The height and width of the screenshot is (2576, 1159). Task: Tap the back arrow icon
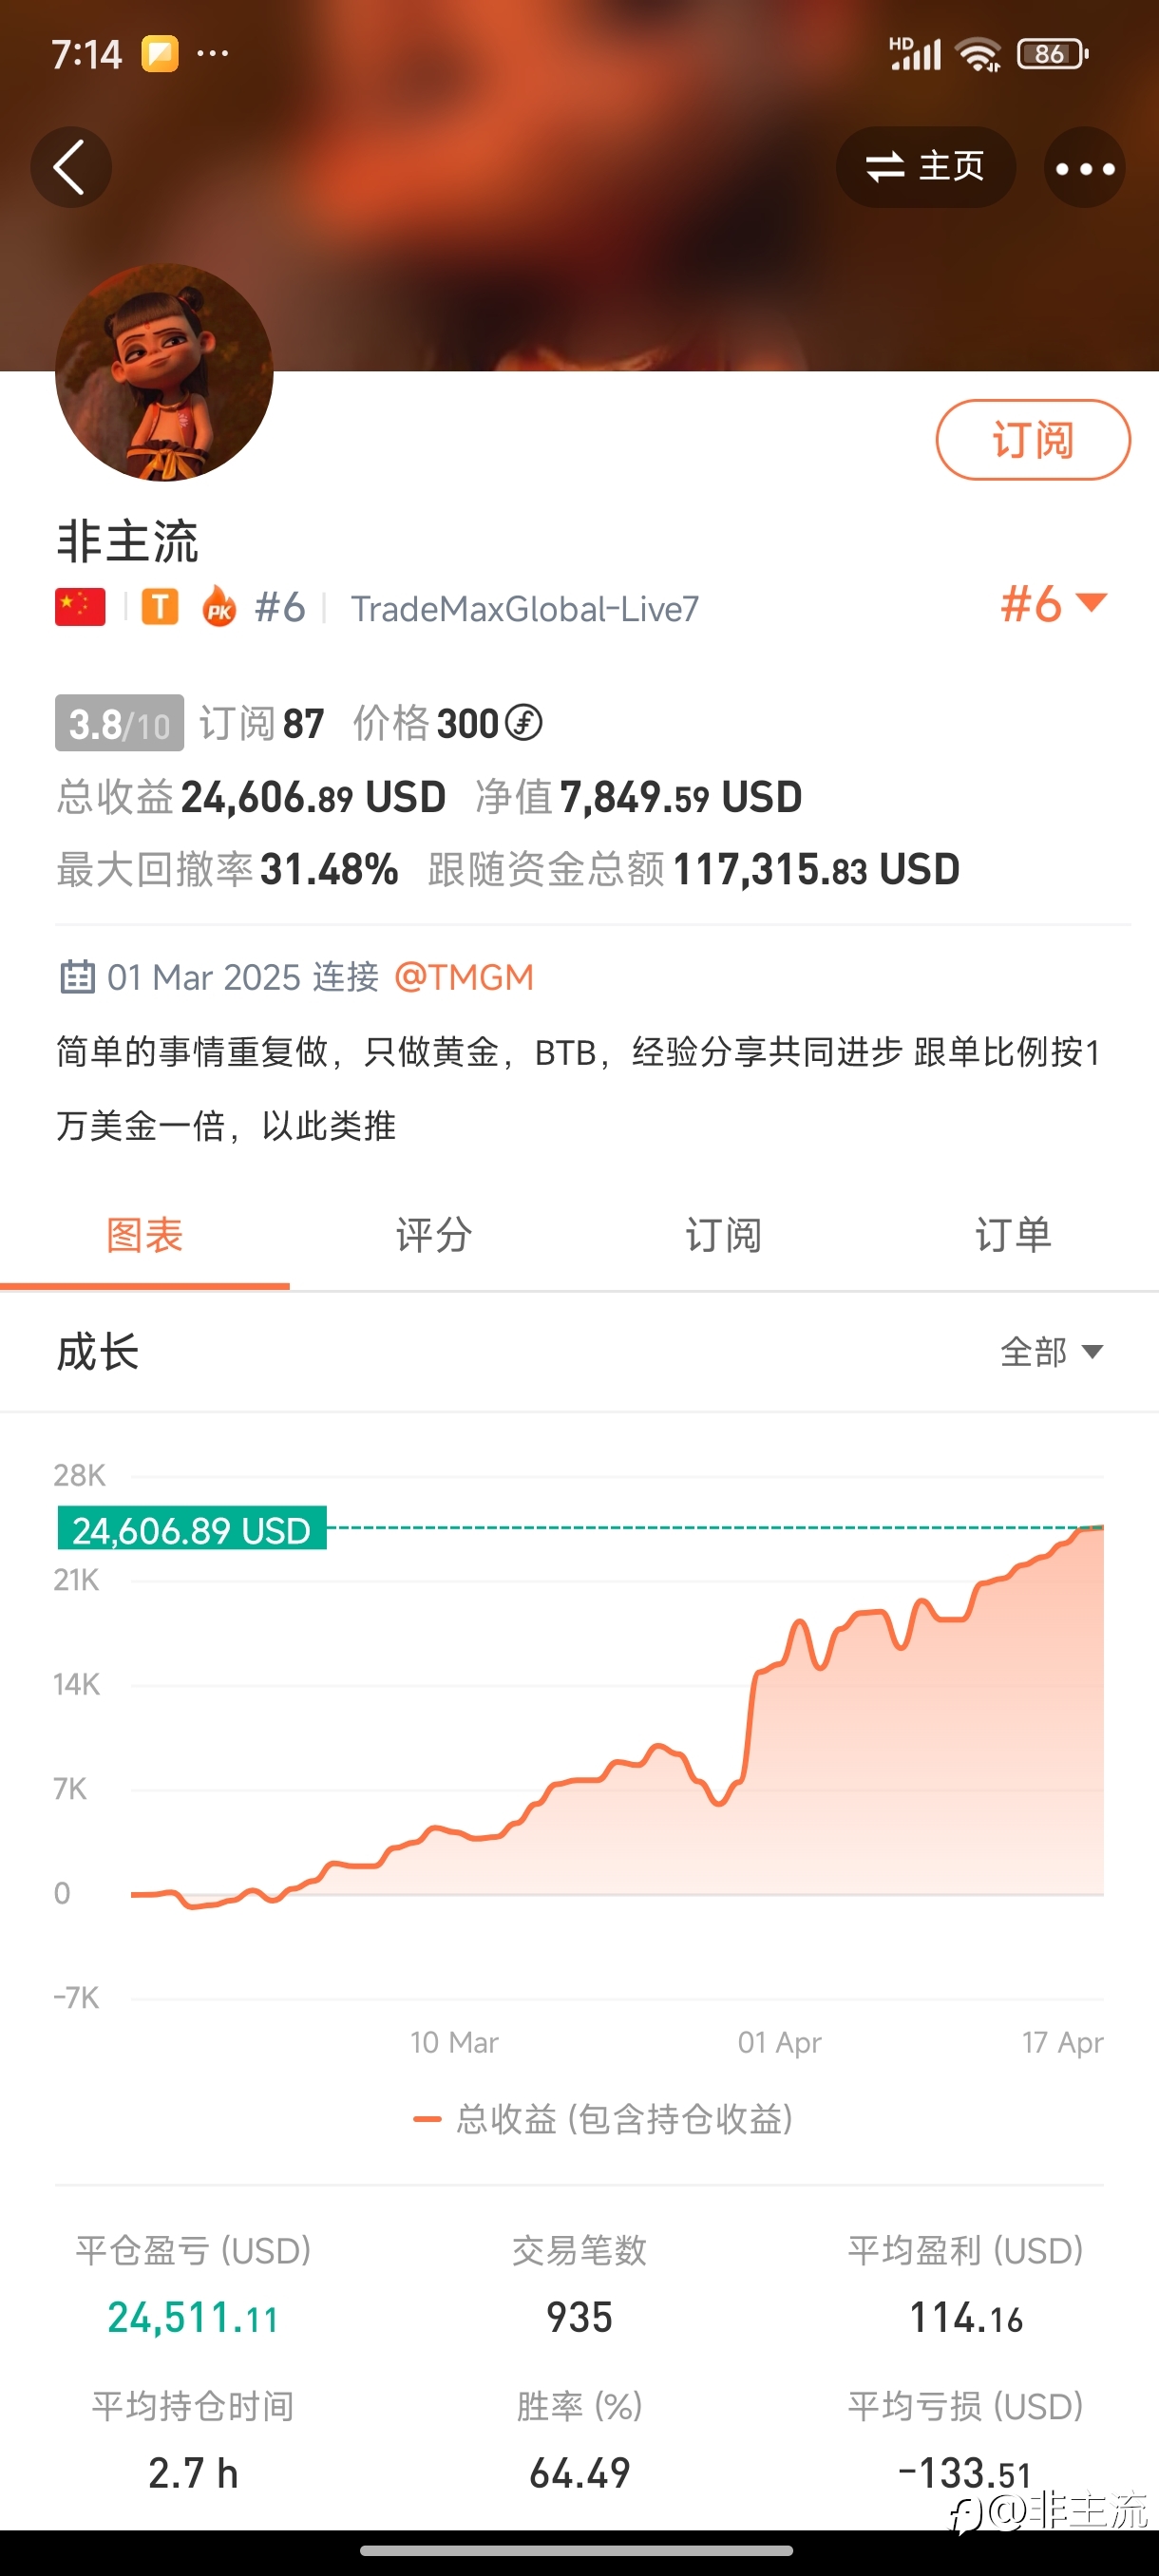(70, 167)
